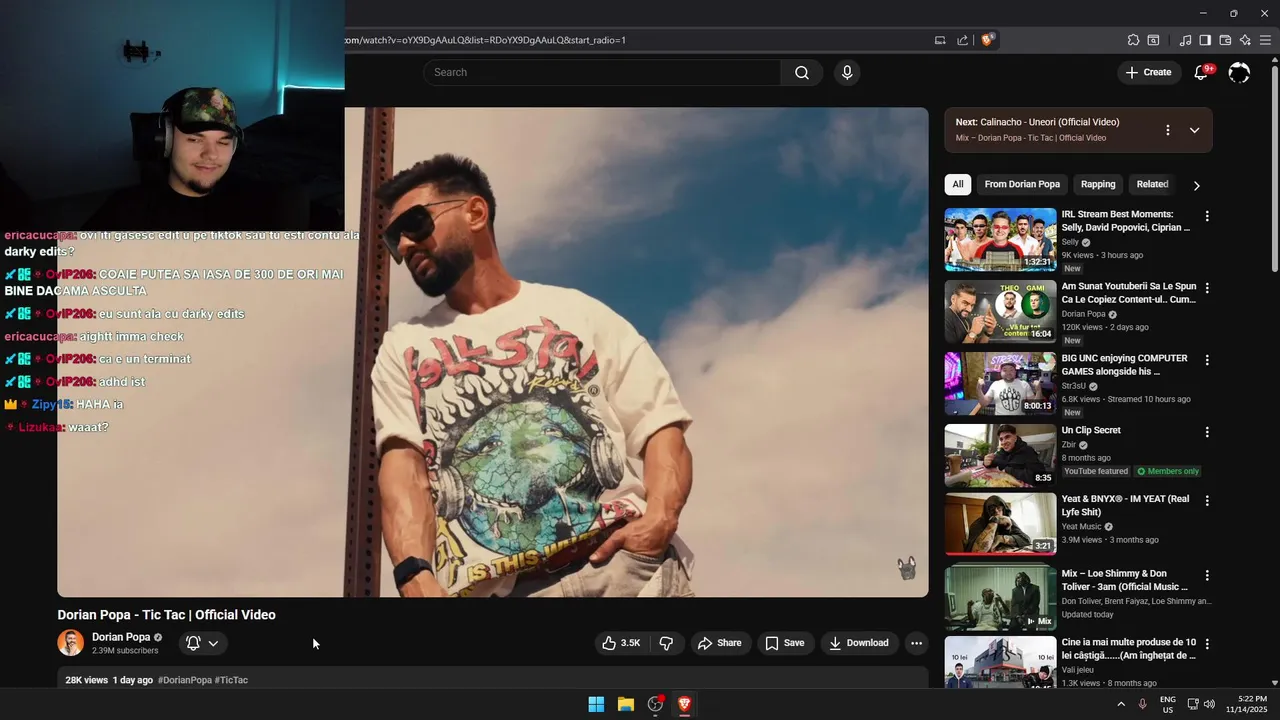This screenshot has height=720, width=1280.
Task: Download the Tic Tac video
Action: tap(859, 643)
